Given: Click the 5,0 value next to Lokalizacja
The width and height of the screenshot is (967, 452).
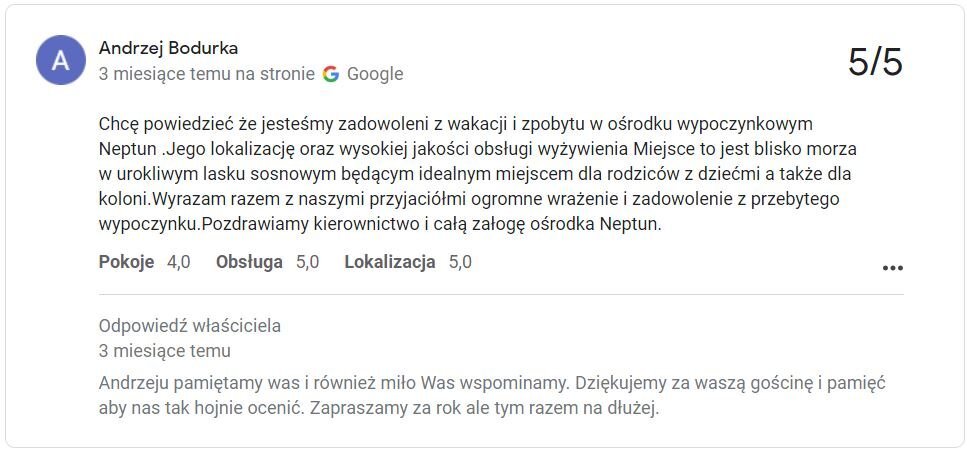Looking at the screenshot, I should click(460, 263).
